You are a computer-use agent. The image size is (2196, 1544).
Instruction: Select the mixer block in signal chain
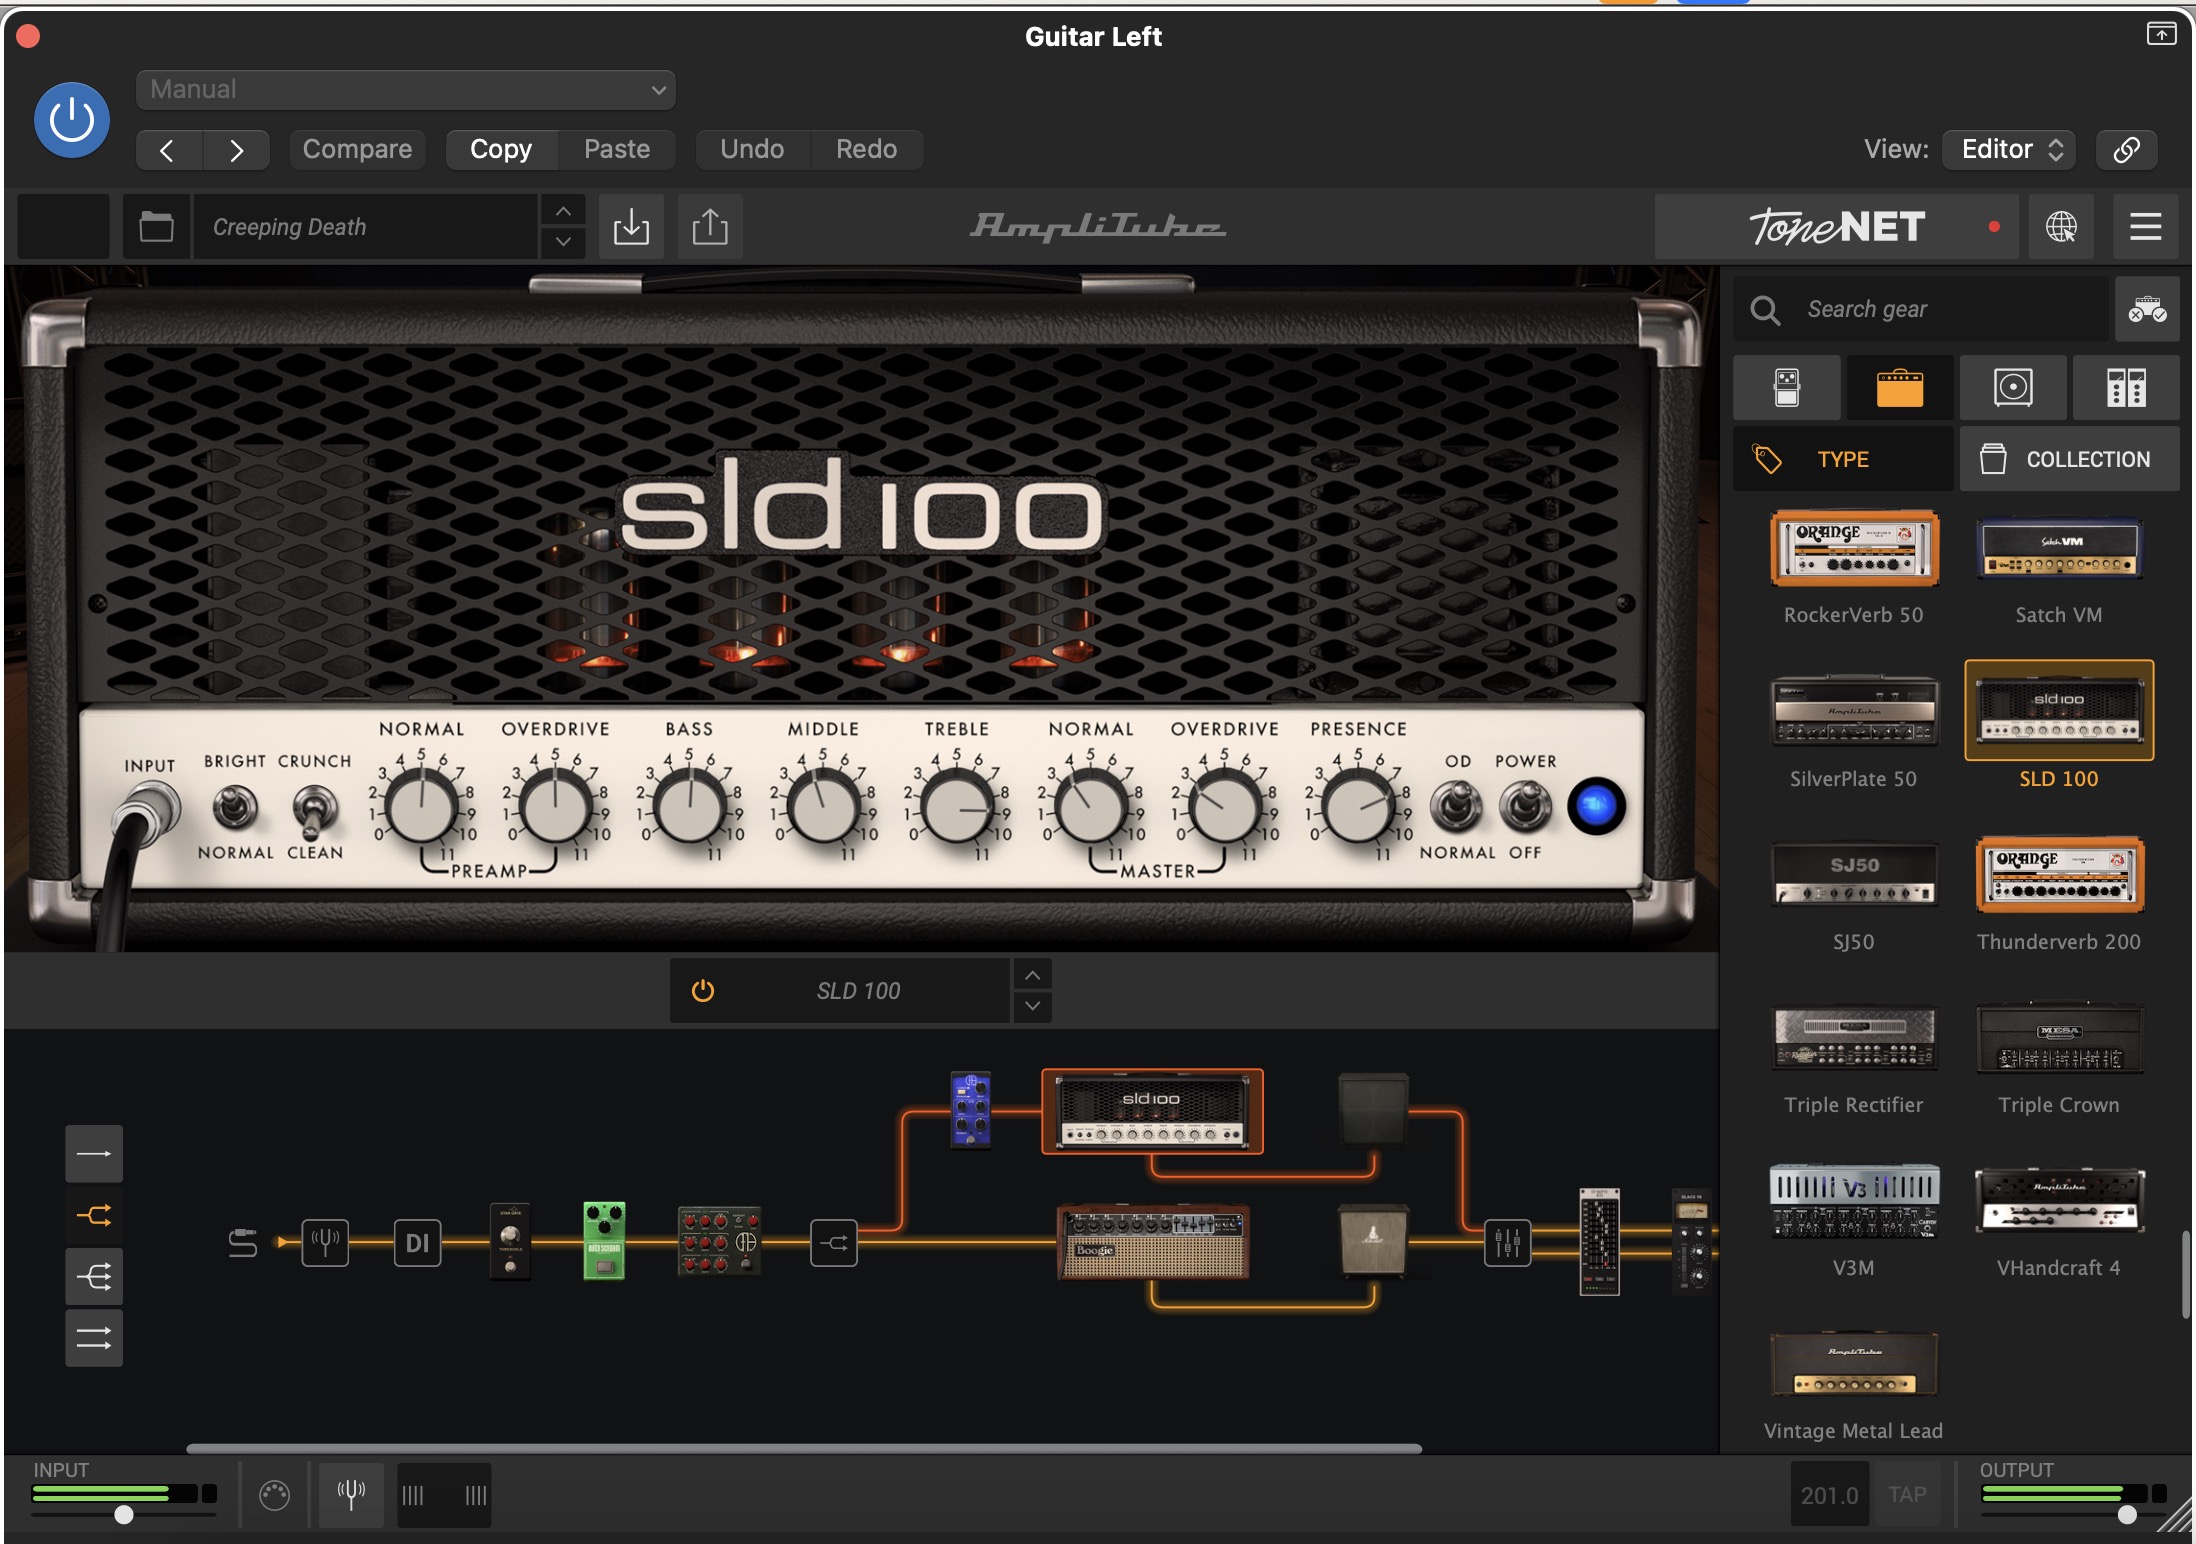[1507, 1243]
